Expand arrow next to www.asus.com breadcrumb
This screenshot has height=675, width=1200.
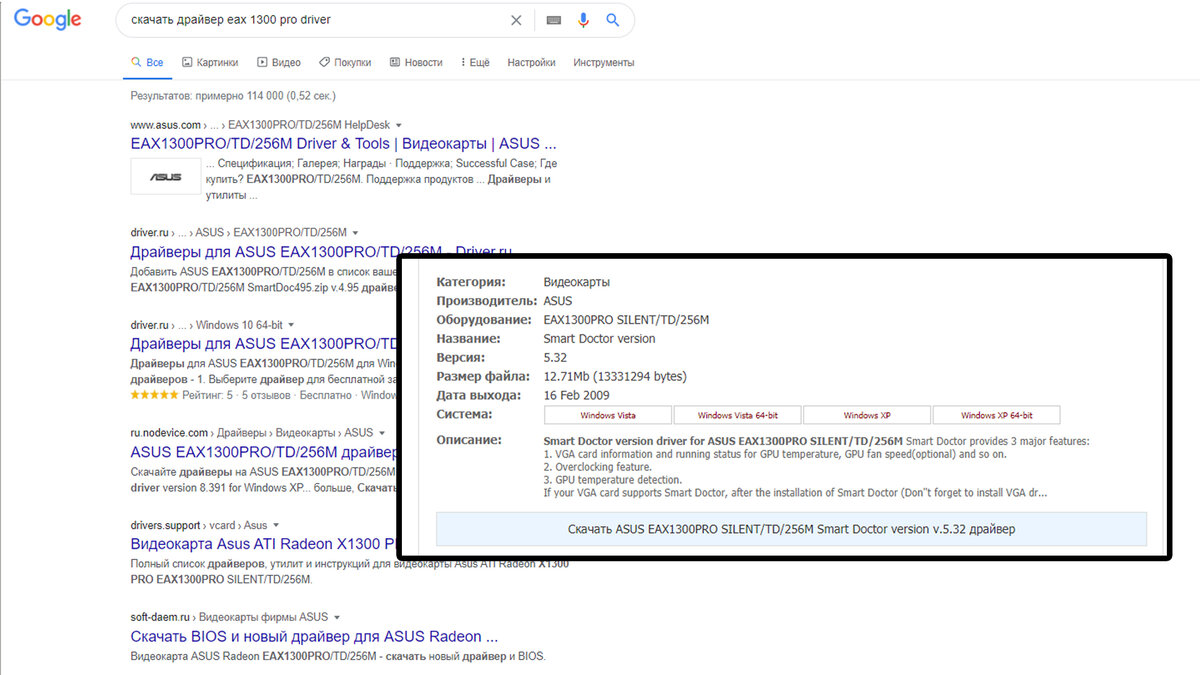tap(399, 125)
